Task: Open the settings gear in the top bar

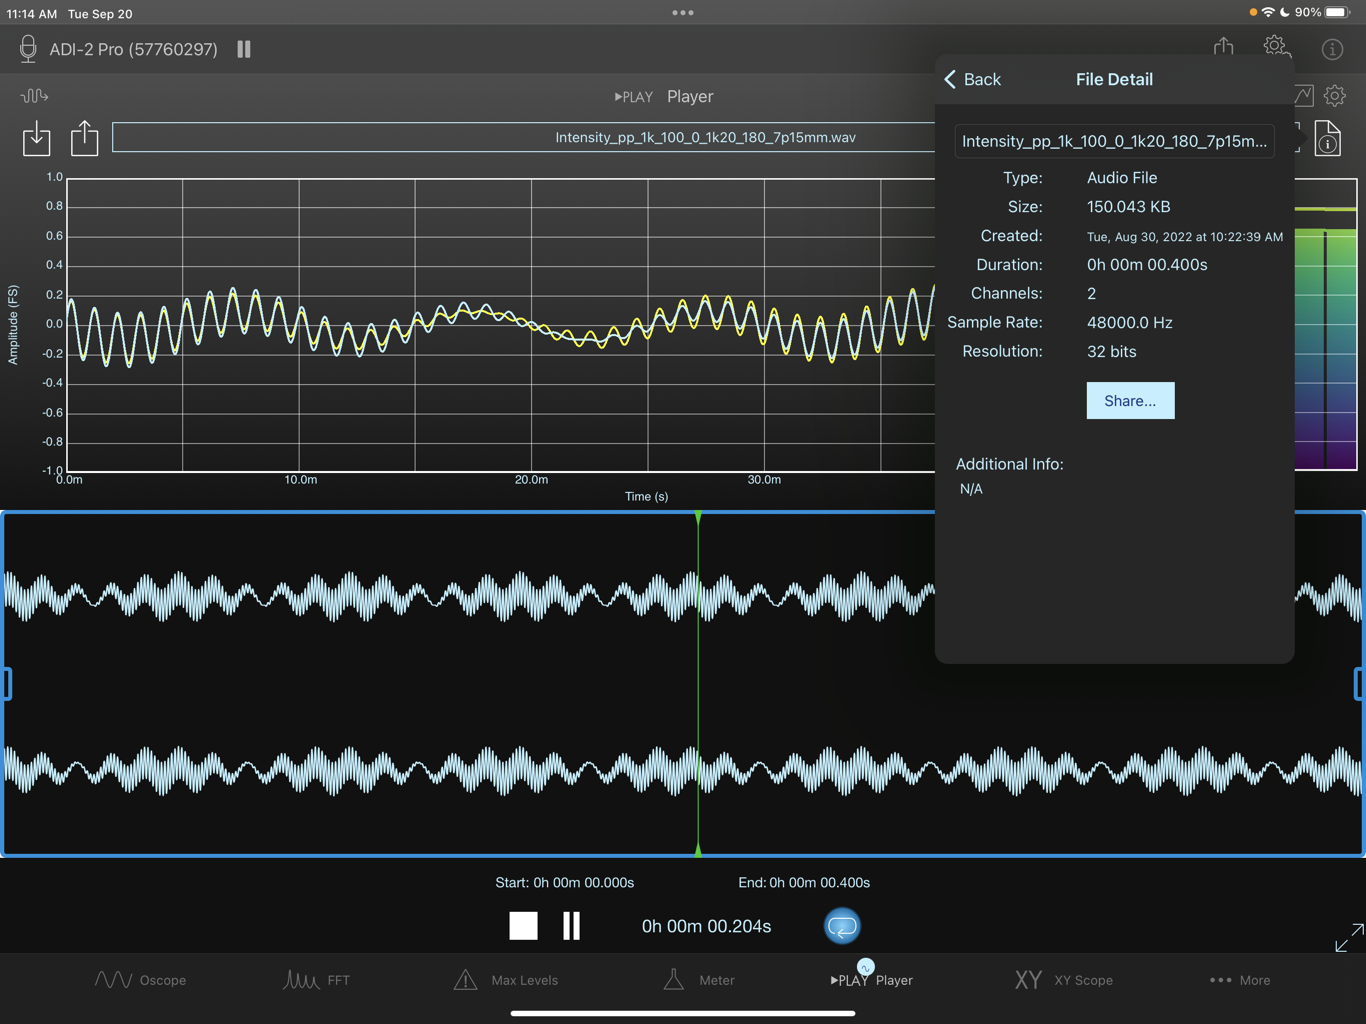Action: (1275, 46)
